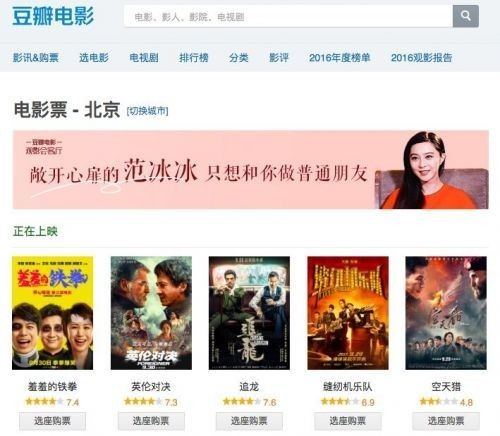
Task: Open the 豆瓣电影 logo home link
Action: 53,16
